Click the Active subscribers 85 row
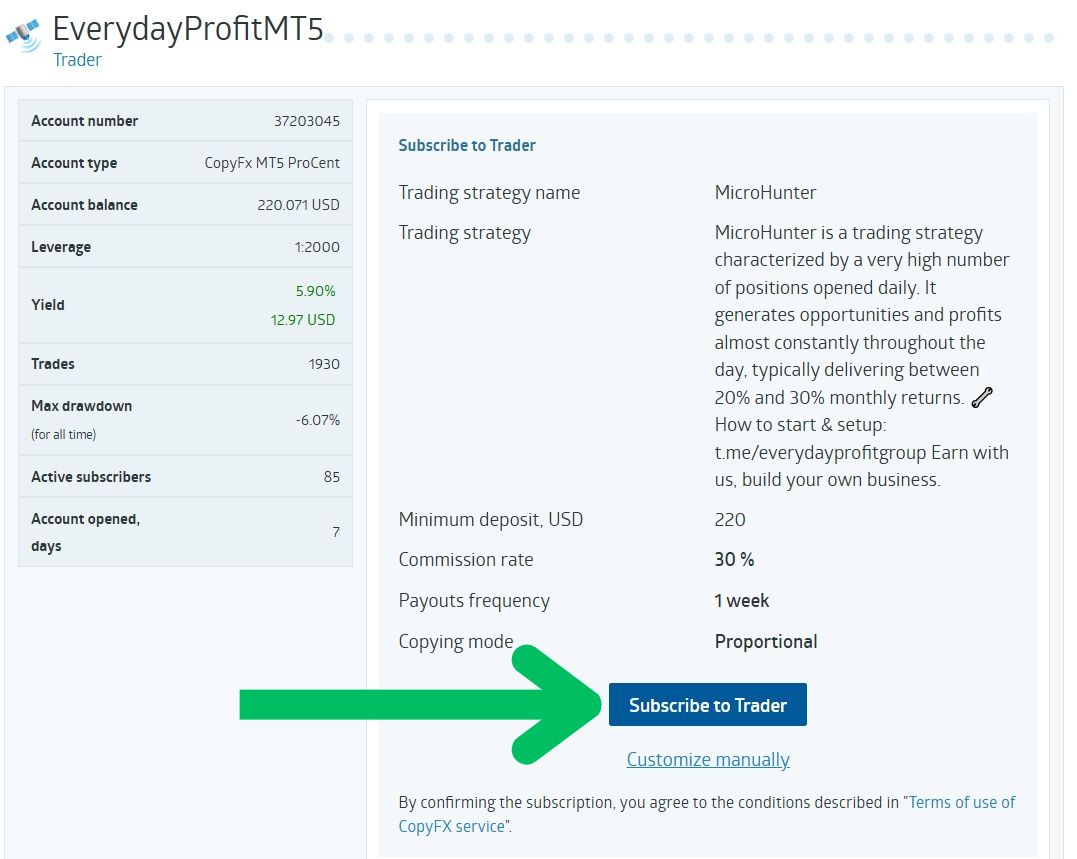Image resolution: width=1077 pixels, height=859 pixels. tap(185, 477)
